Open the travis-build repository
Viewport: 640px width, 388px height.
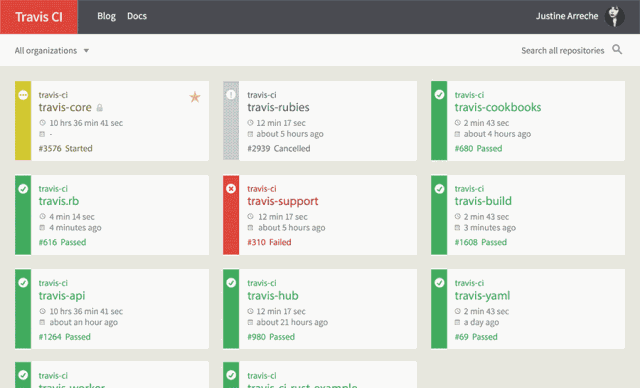coord(483,201)
